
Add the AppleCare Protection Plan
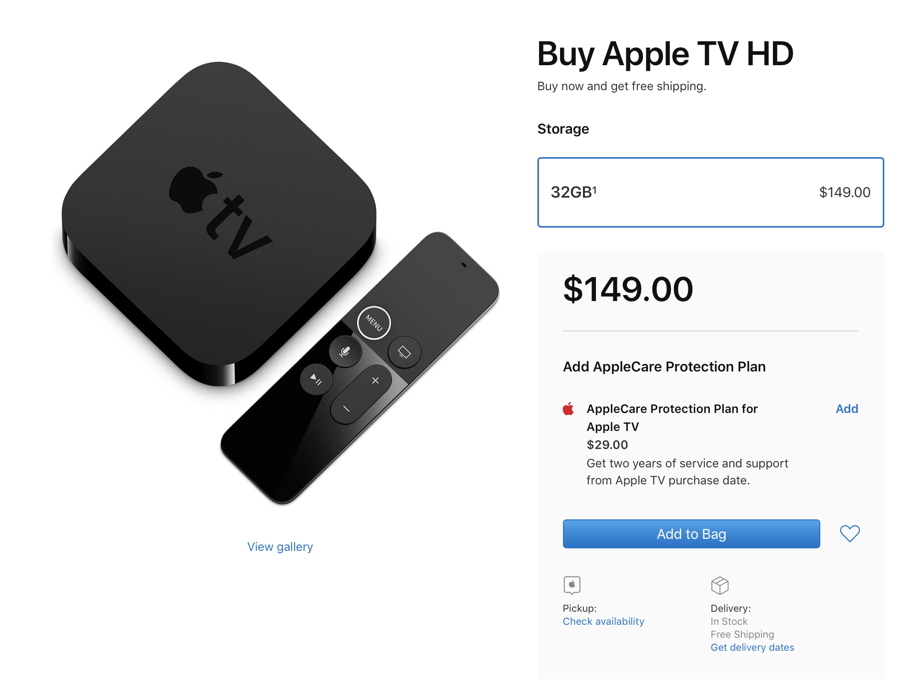tap(847, 409)
